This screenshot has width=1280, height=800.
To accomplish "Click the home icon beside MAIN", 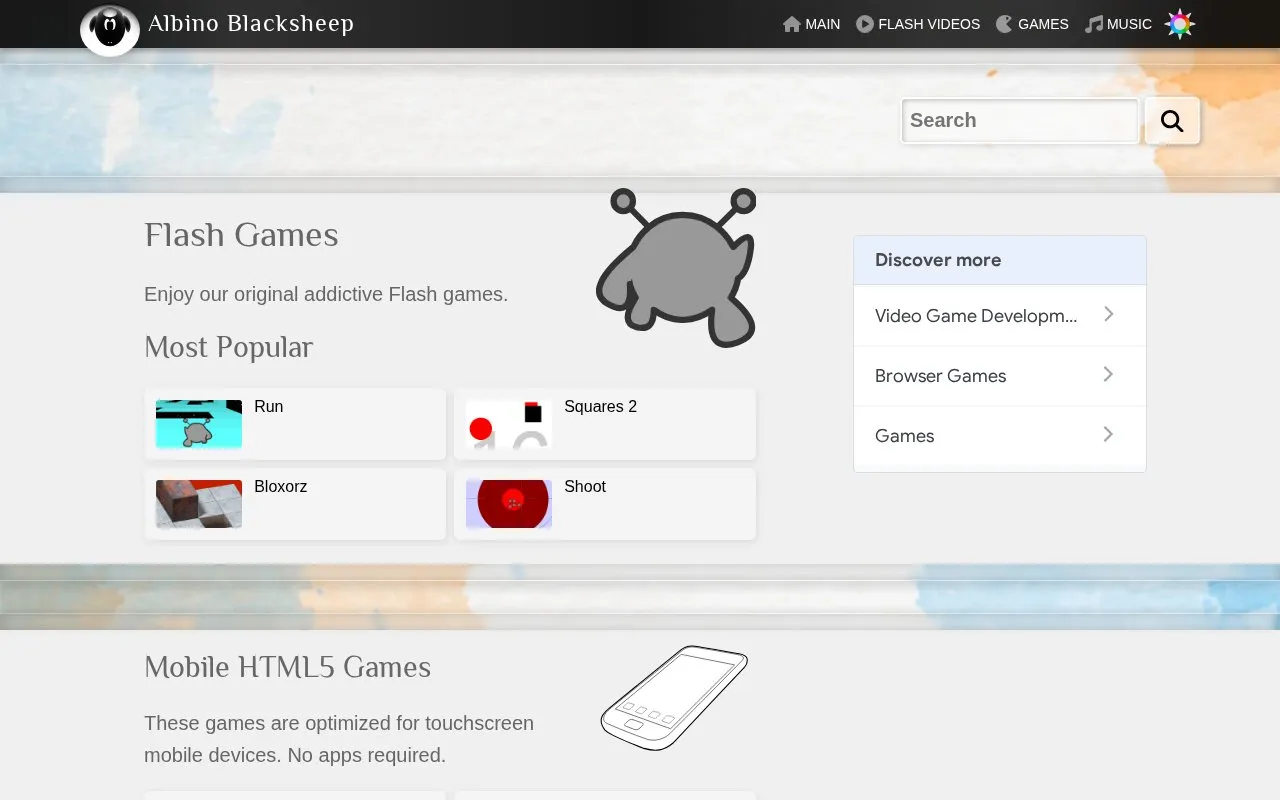I will (792, 24).
